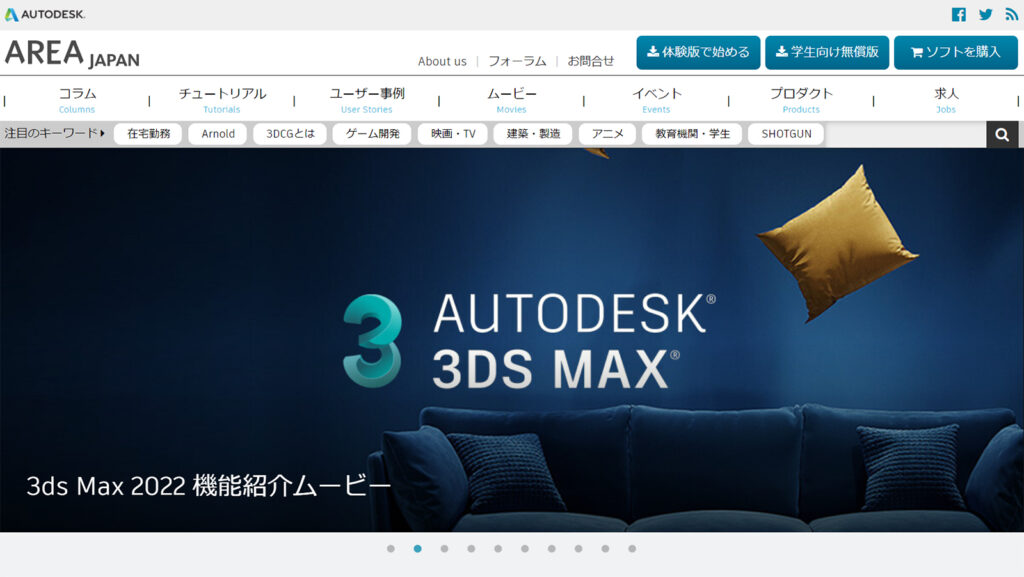Click the 3ds Max banner image

[x=512, y=339]
